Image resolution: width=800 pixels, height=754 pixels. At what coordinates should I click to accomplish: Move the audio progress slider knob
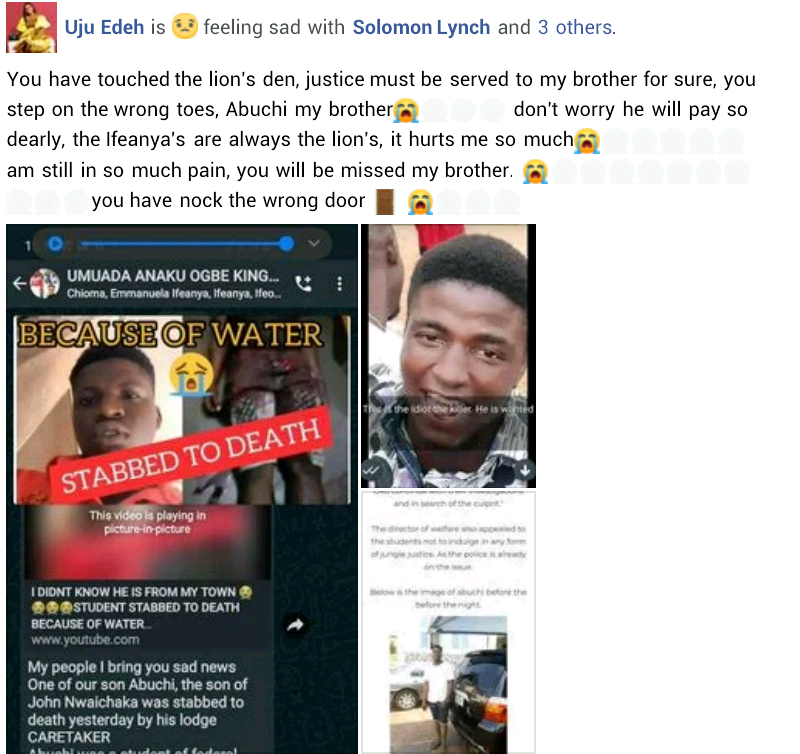click(287, 244)
